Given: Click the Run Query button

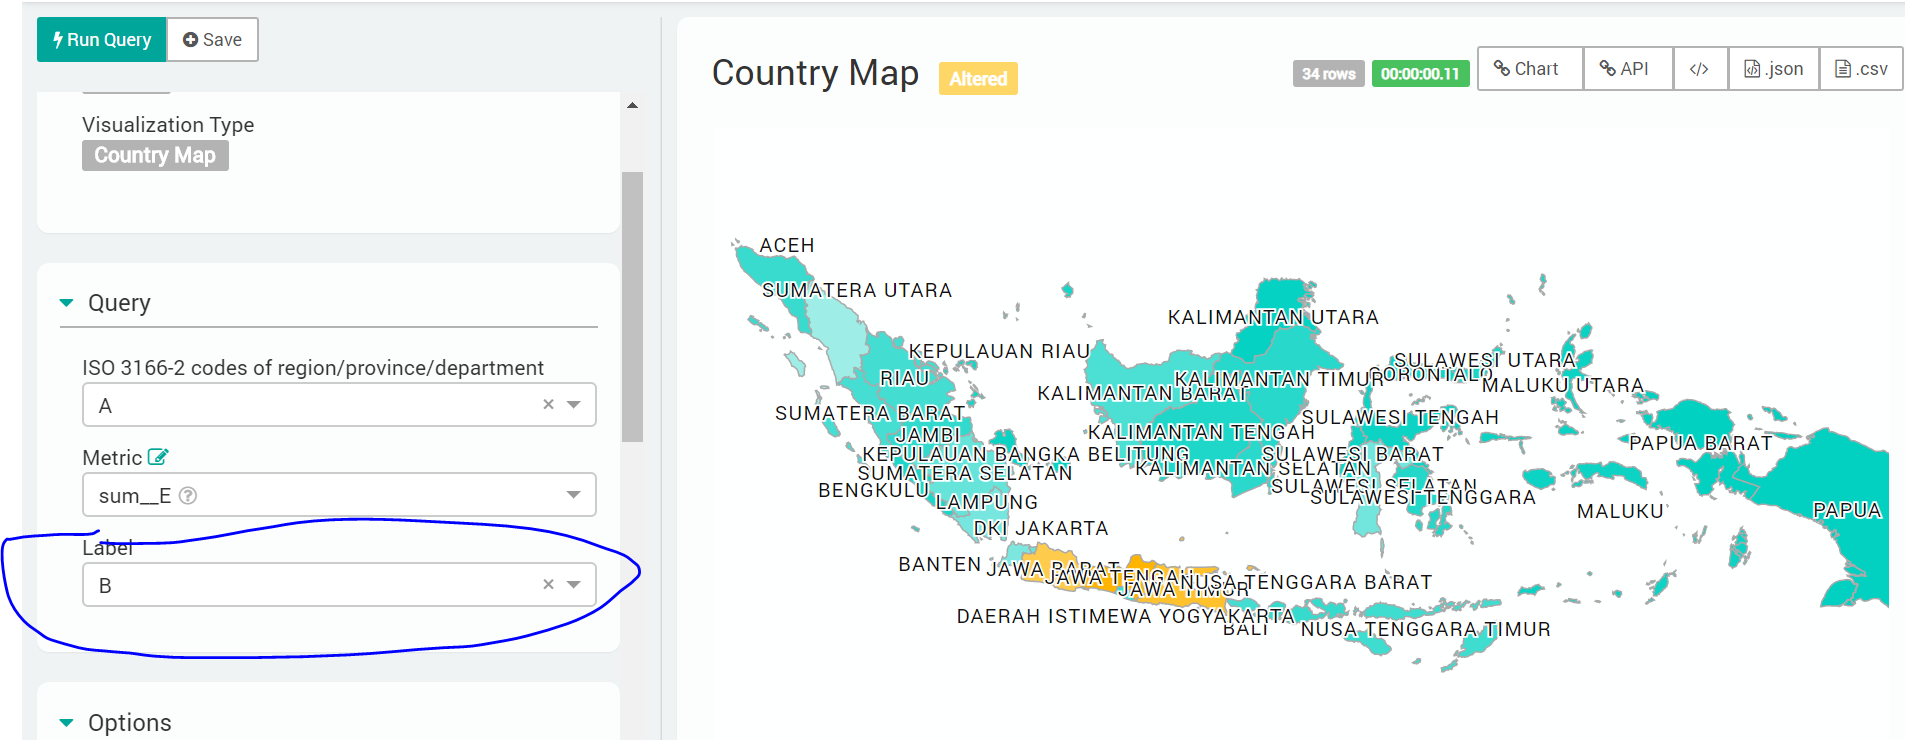Looking at the screenshot, I should [102, 40].
